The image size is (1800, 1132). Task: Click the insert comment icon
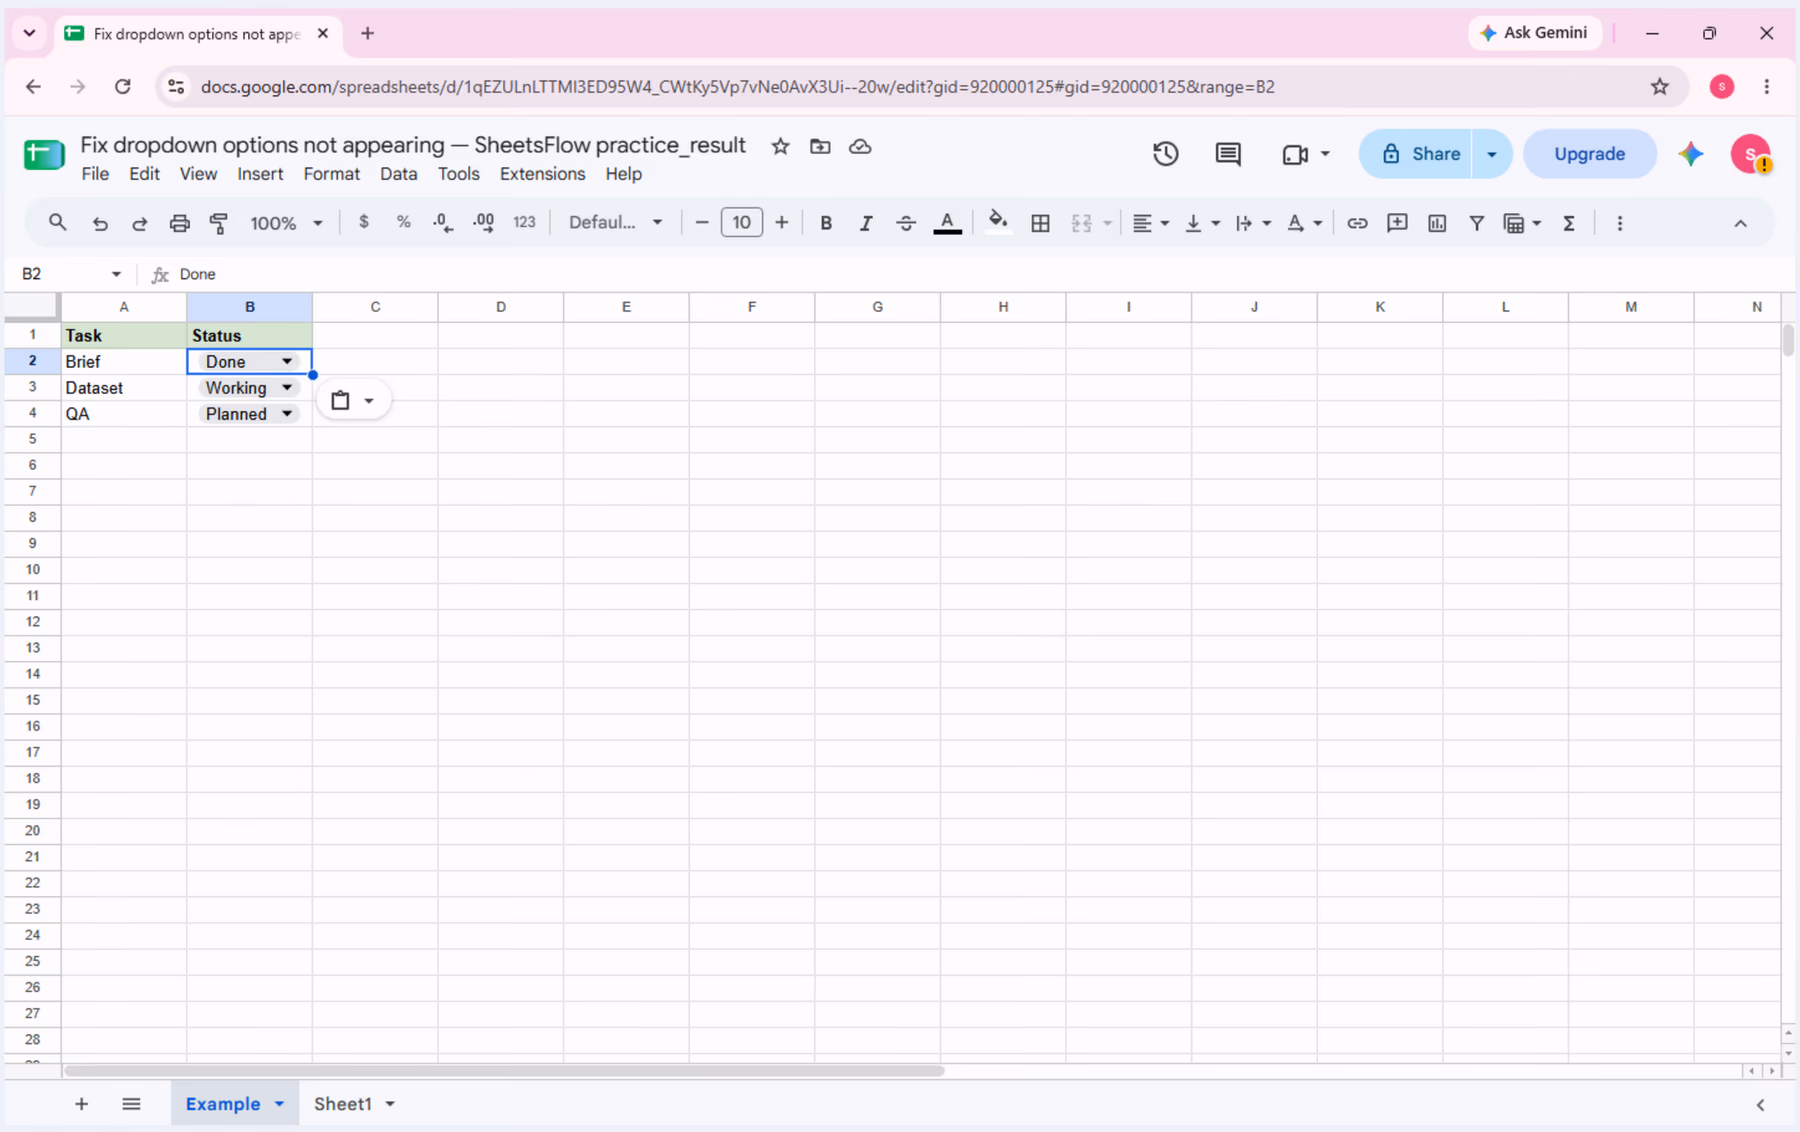click(x=1397, y=223)
